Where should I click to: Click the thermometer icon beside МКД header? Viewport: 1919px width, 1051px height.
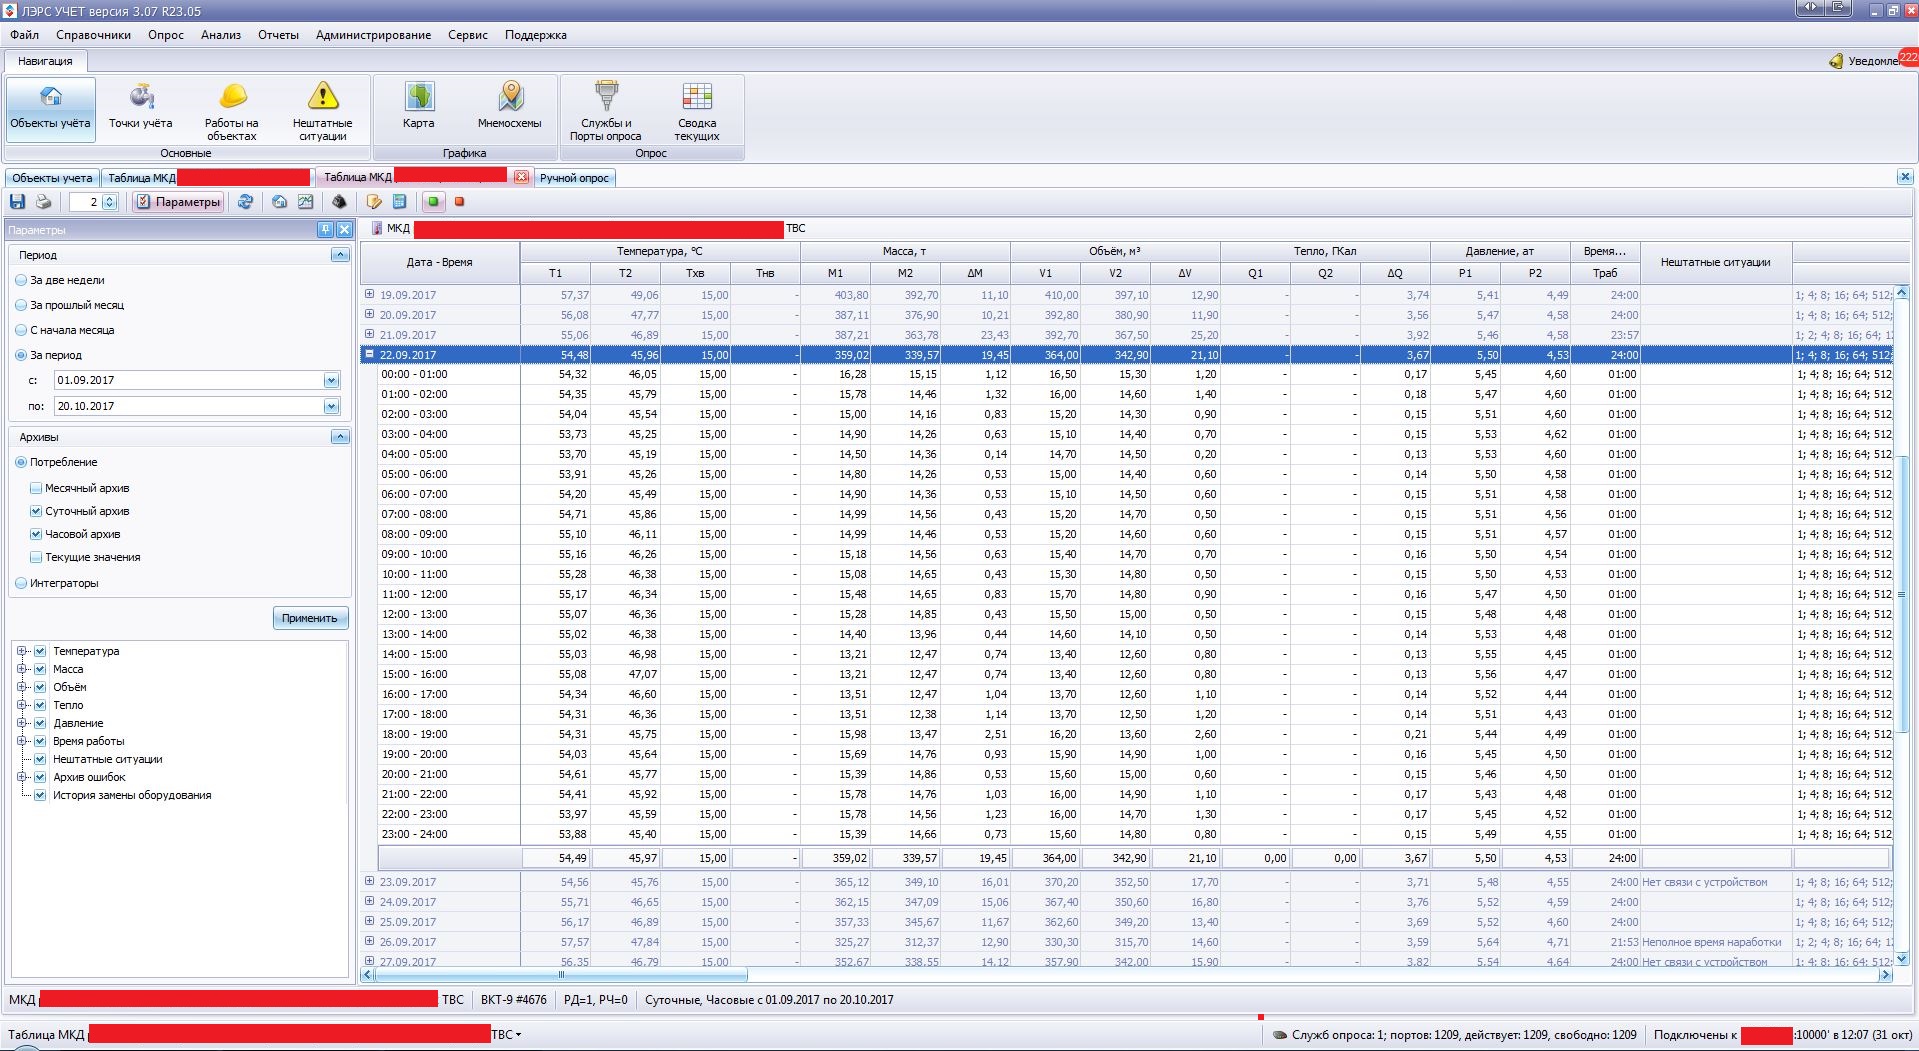(x=376, y=229)
